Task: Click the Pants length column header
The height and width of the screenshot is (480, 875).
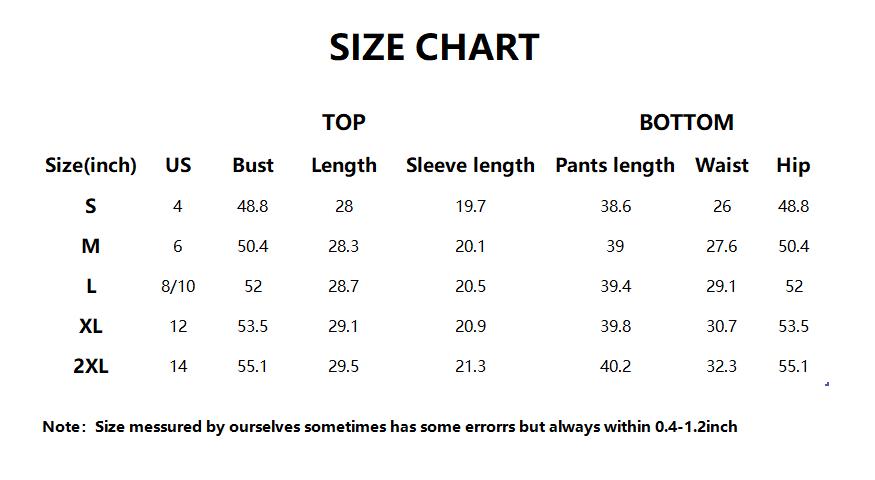Action: pos(615,166)
